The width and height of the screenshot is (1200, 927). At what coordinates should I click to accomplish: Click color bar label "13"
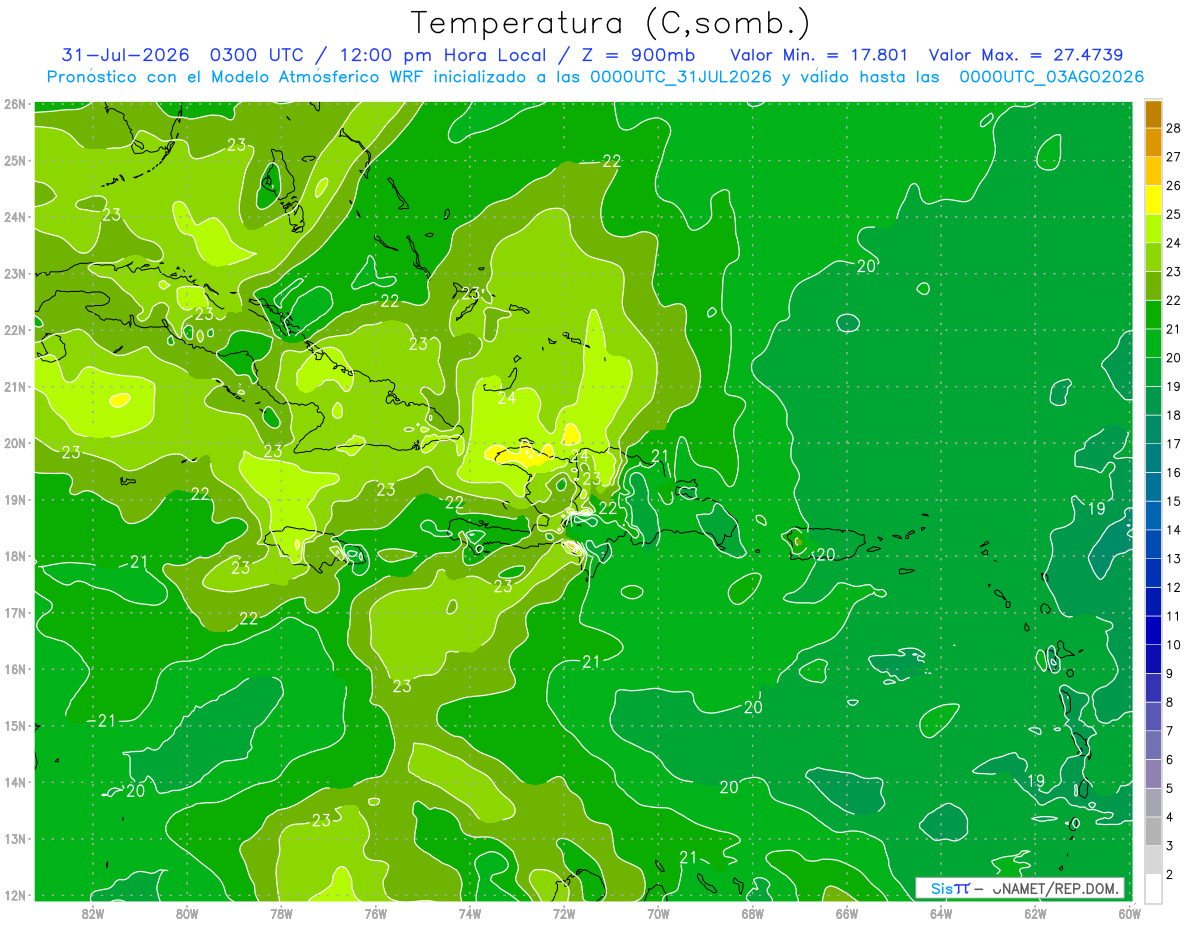[x=1174, y=558]
